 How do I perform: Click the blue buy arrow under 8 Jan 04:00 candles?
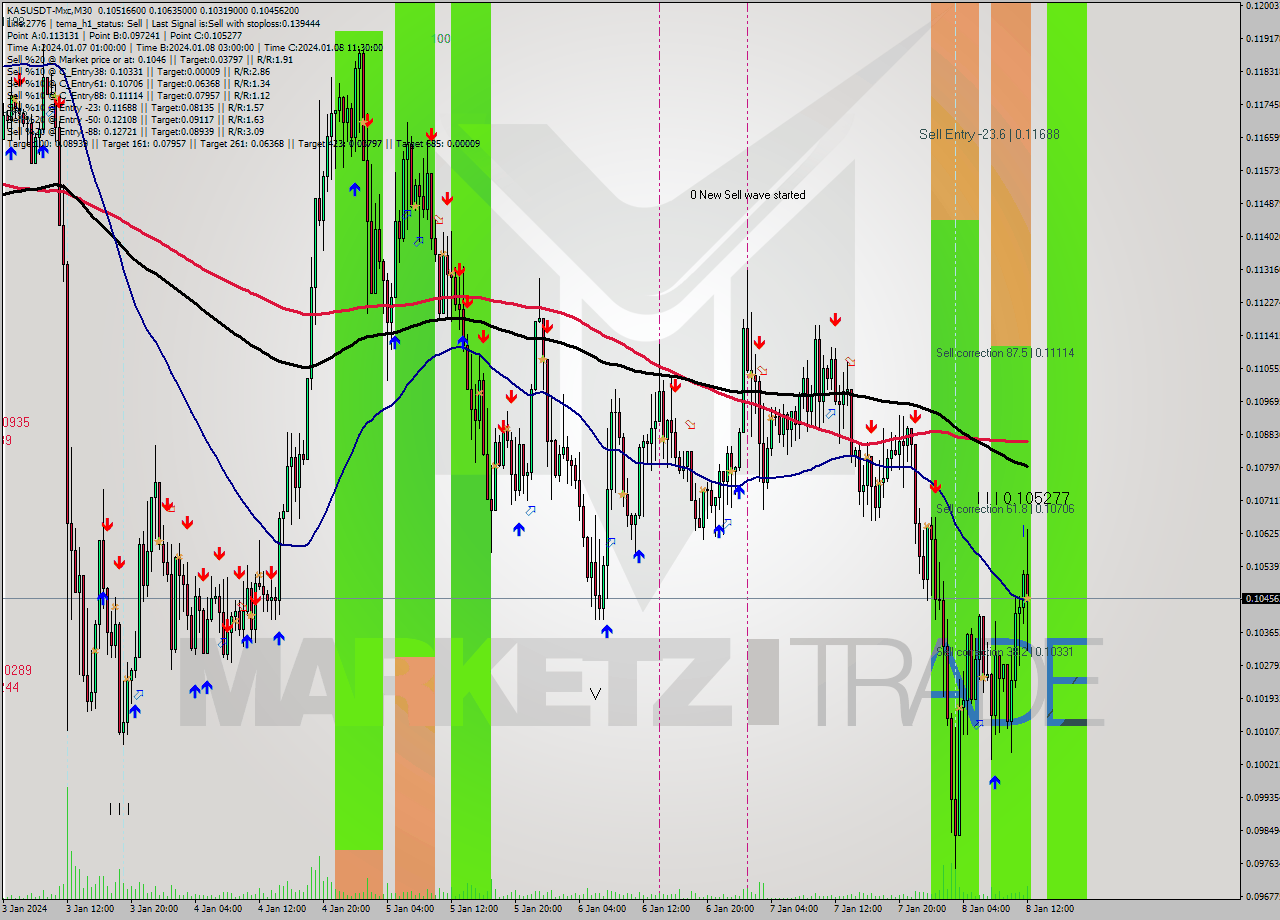click(994, 782)
